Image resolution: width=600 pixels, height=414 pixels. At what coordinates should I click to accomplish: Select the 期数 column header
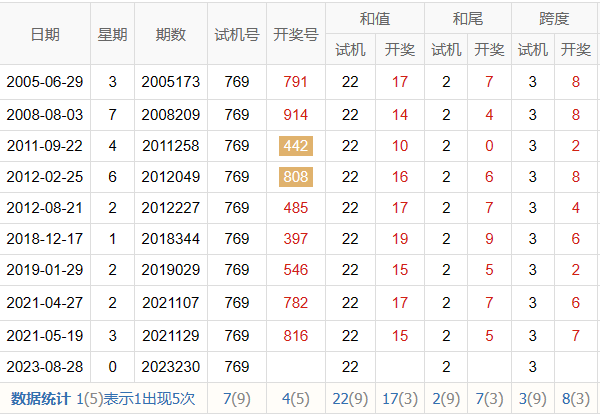click(x=171, y=34)
